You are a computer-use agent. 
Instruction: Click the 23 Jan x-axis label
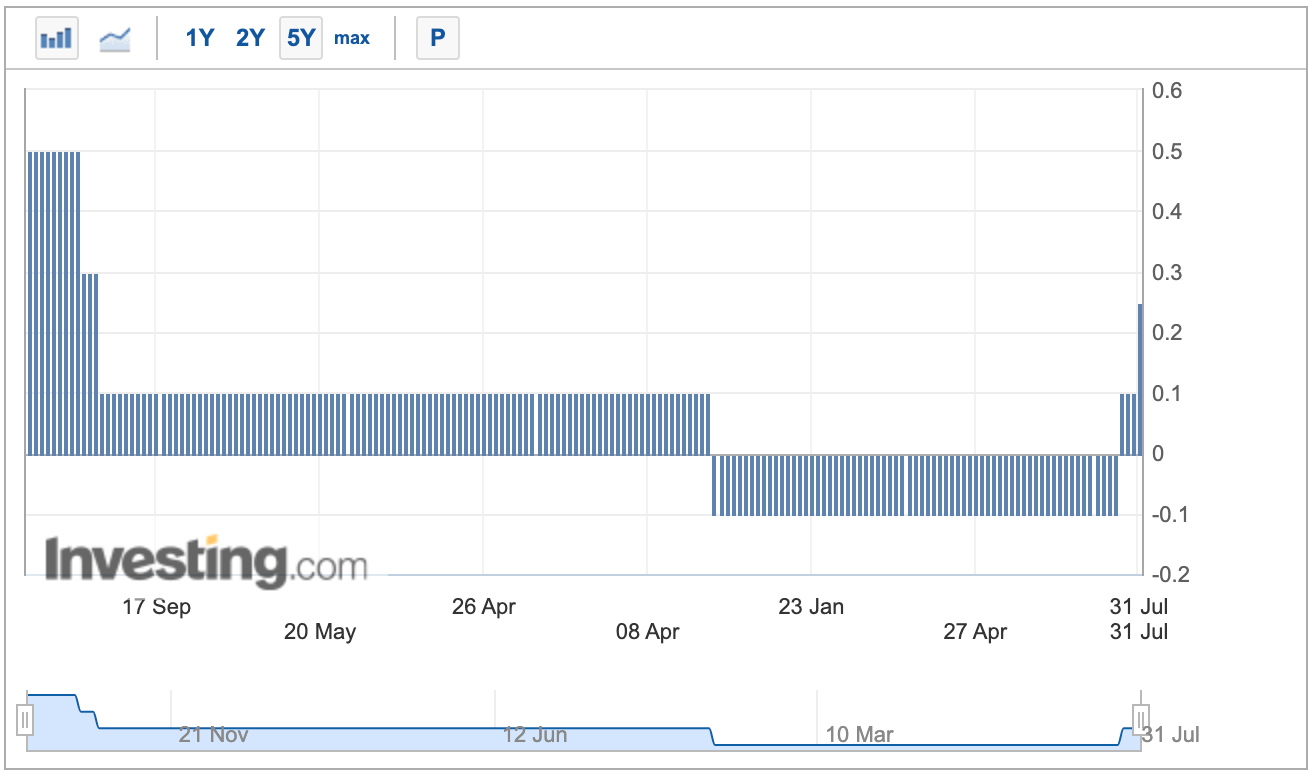coord(811,607)
